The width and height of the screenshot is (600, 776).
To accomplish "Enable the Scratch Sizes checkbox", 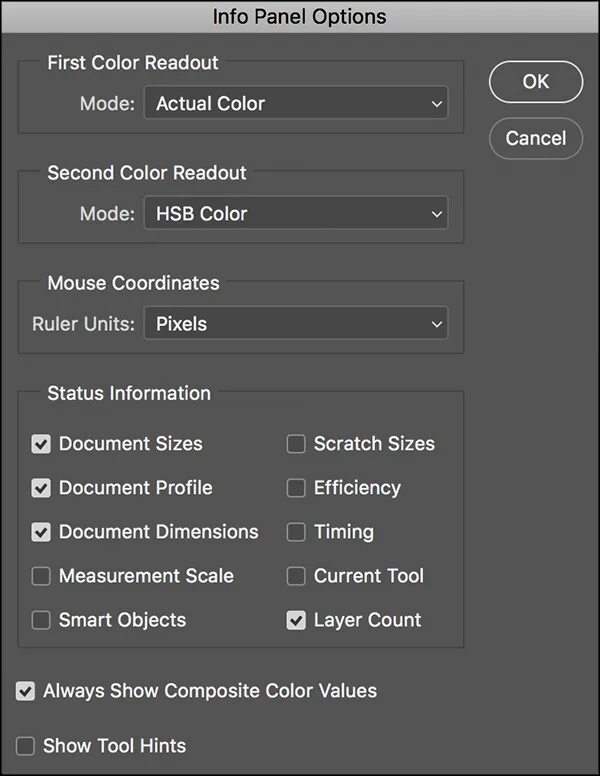I will click(x=296, y=444).
